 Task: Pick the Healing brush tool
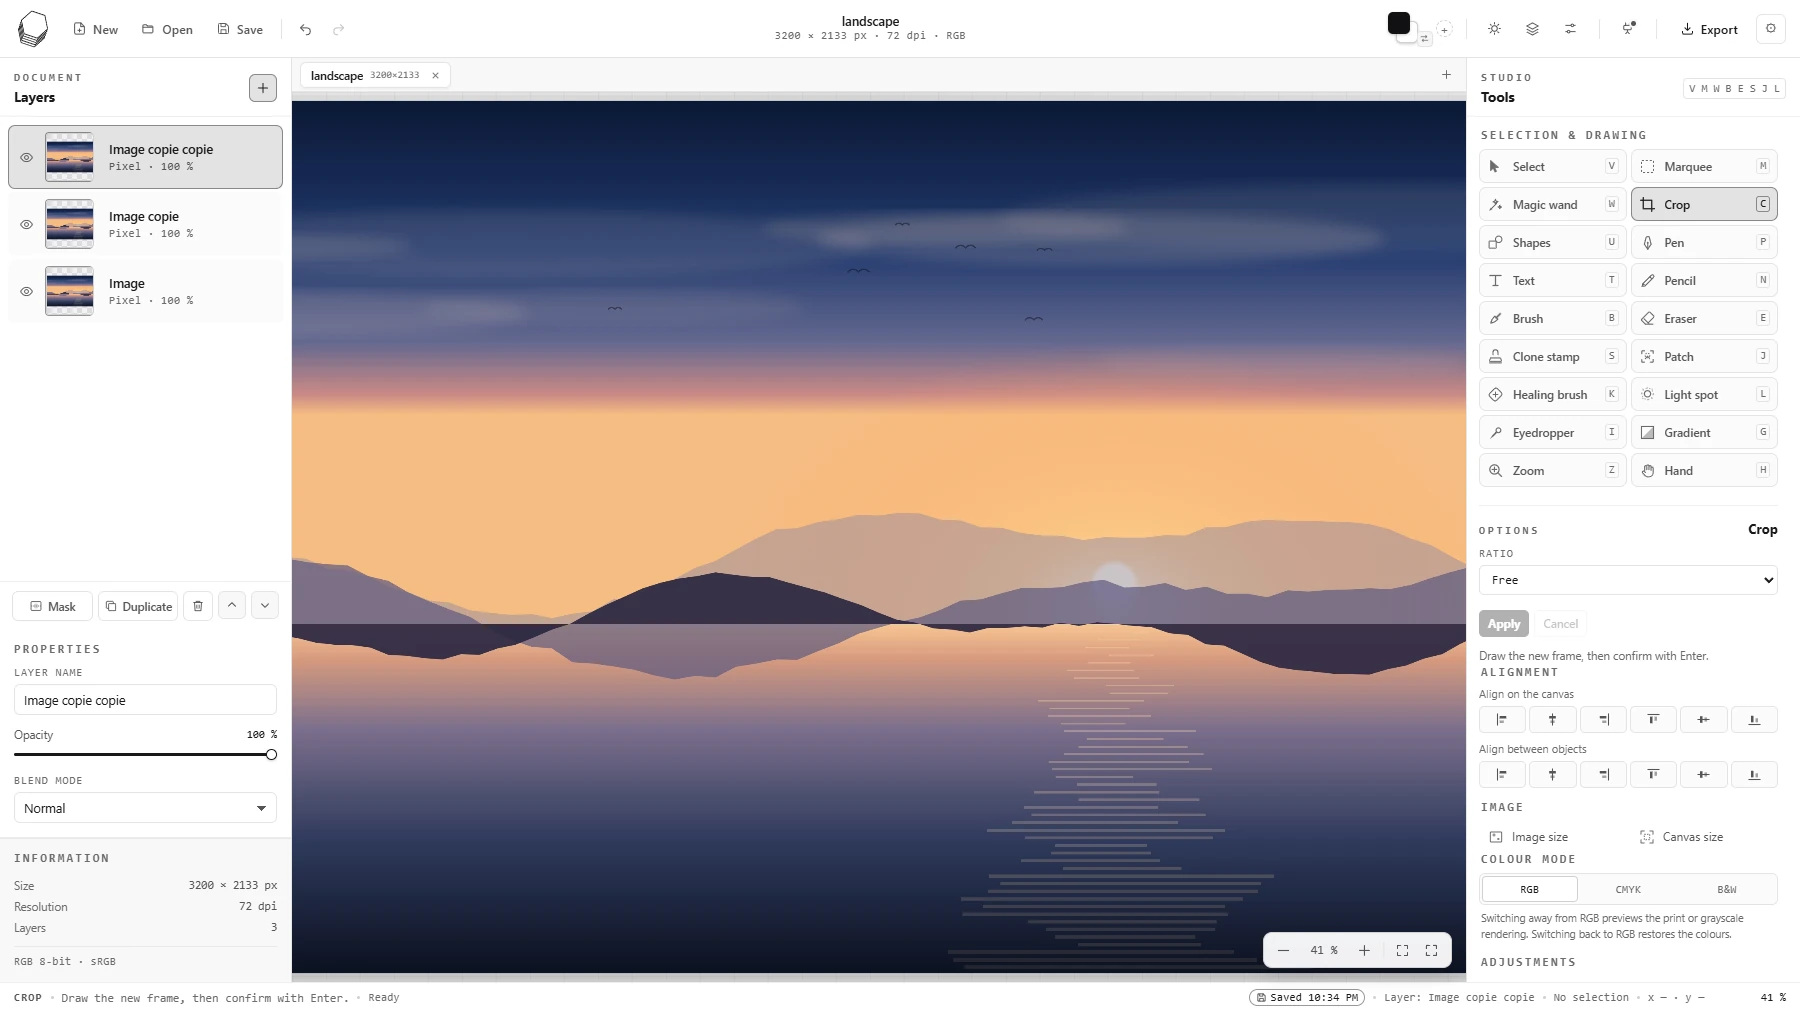tap(1552, 395)
